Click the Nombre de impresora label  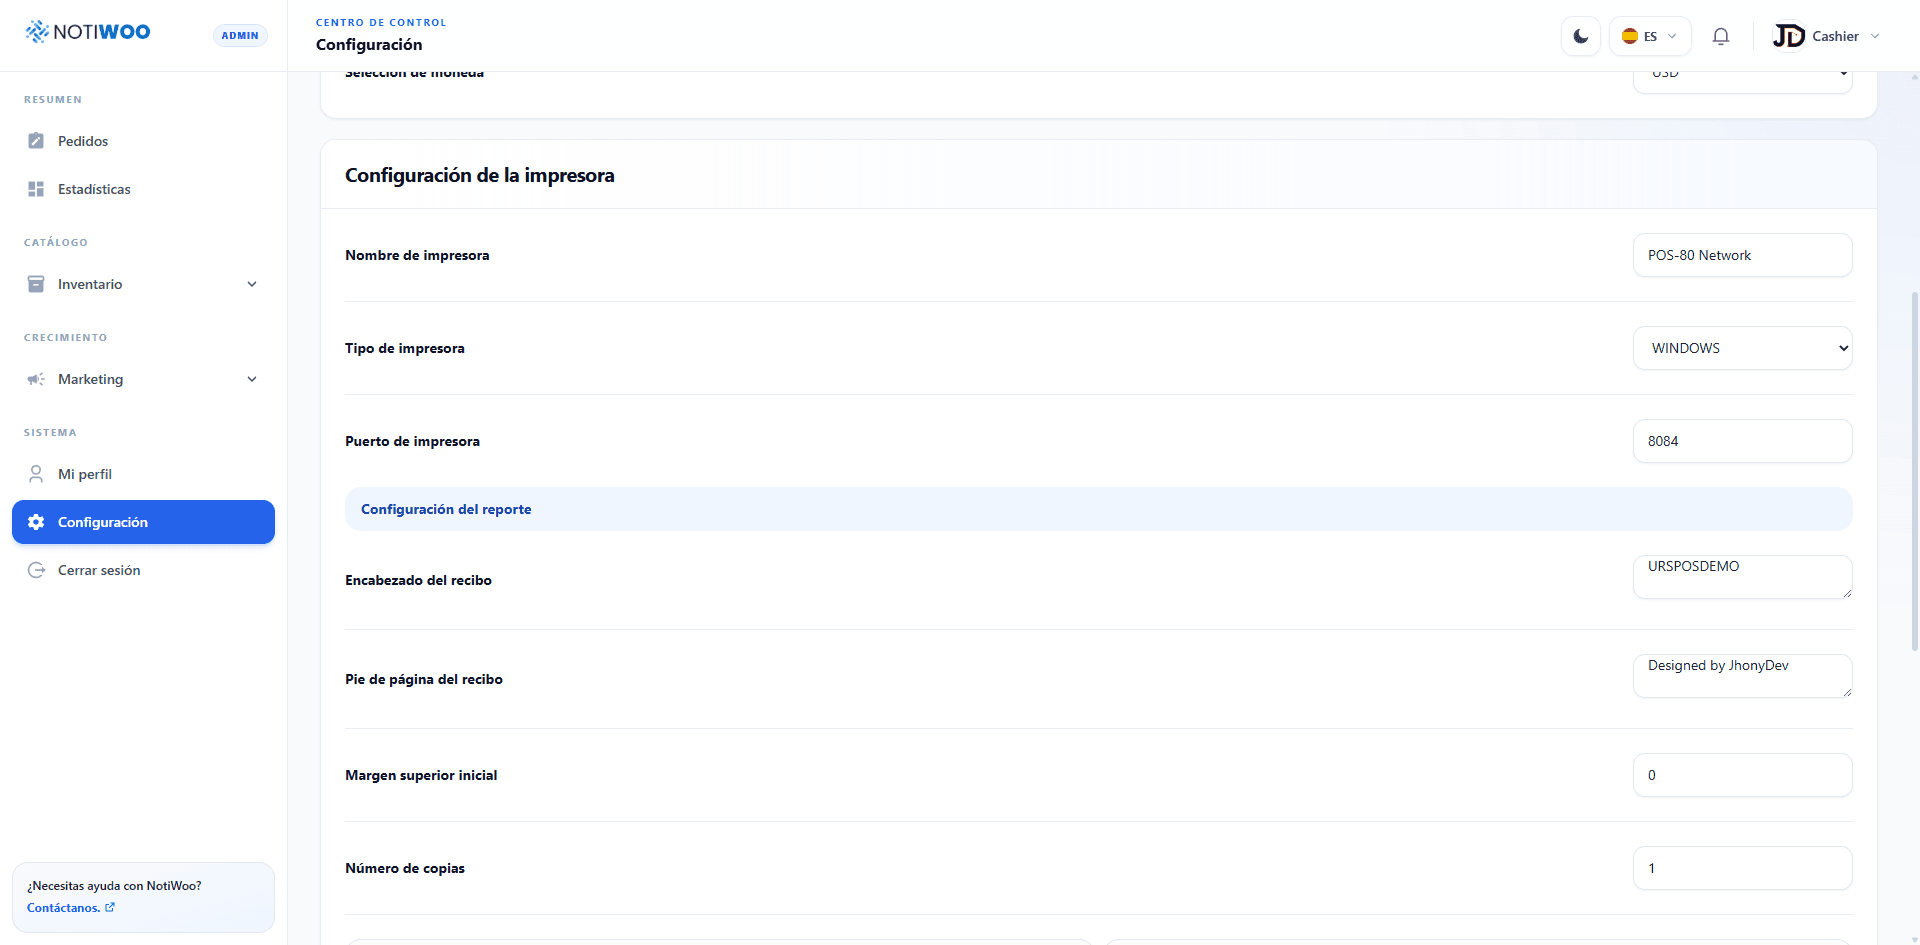[417, 255]
